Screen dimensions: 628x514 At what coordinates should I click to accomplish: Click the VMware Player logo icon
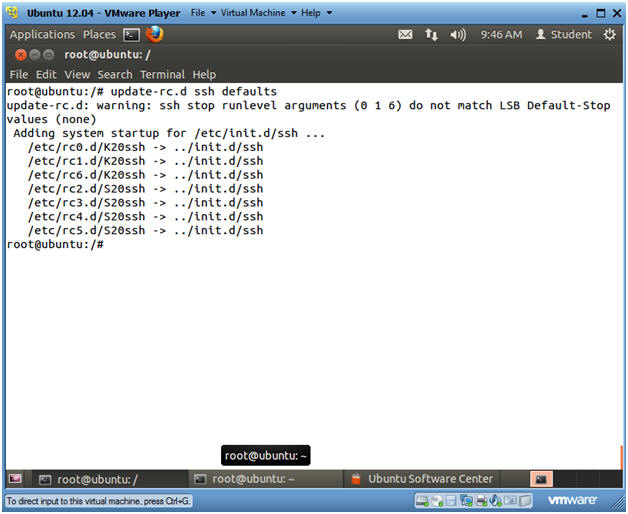[x=13, y=13]
